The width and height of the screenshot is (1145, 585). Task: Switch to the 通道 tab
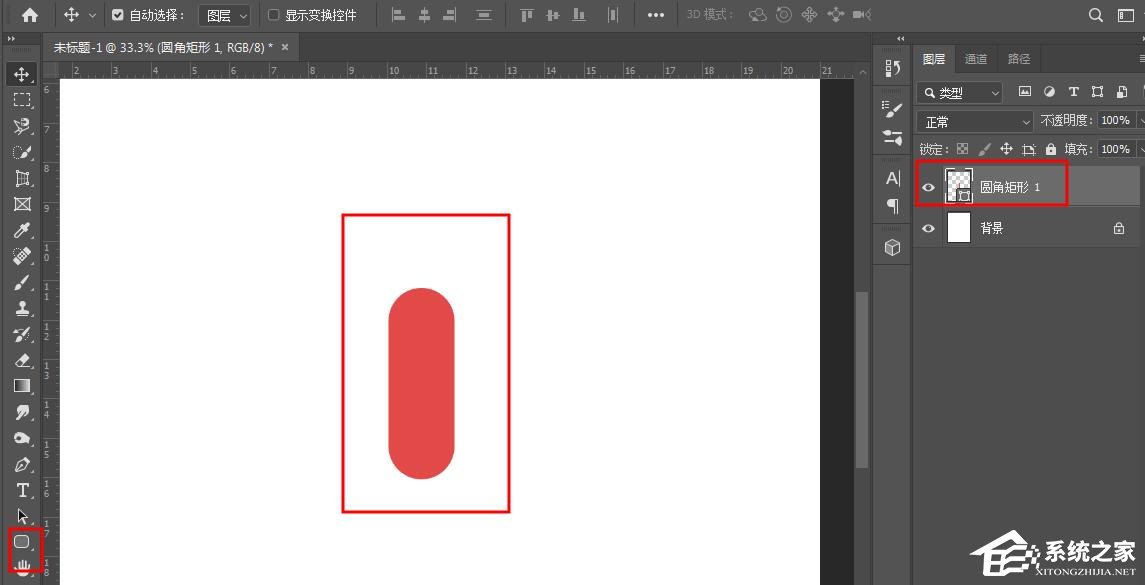click(x=976, y=59)
